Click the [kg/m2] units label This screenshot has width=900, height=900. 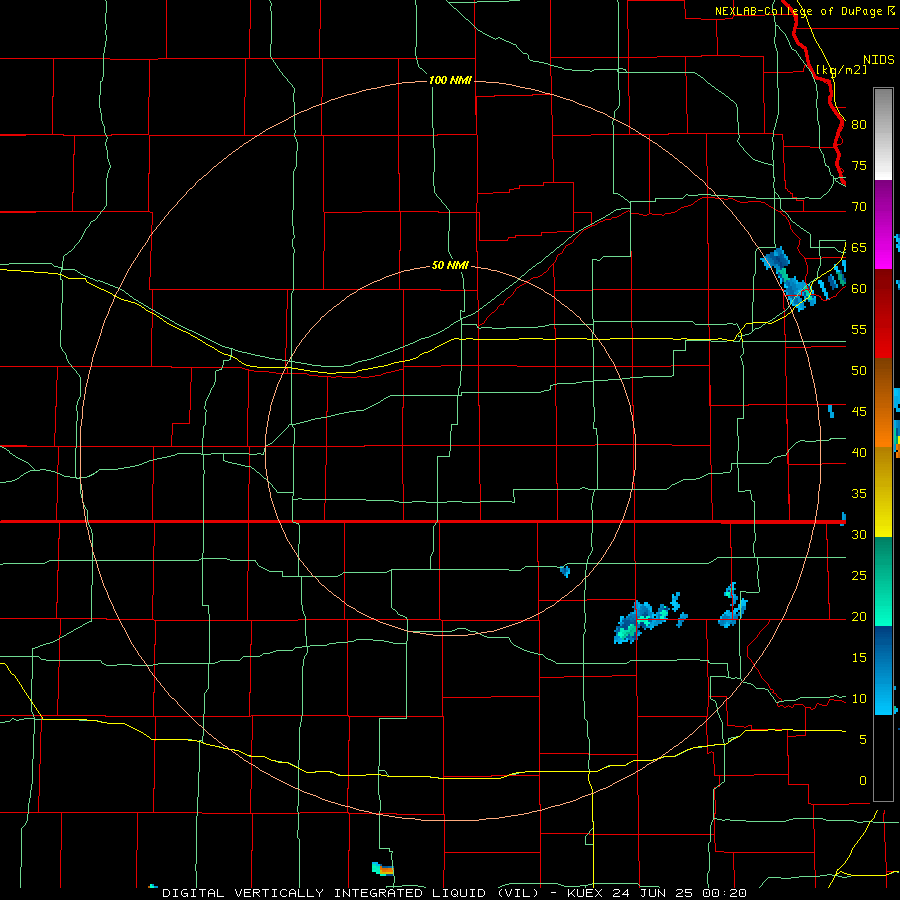tap(841, 70)
